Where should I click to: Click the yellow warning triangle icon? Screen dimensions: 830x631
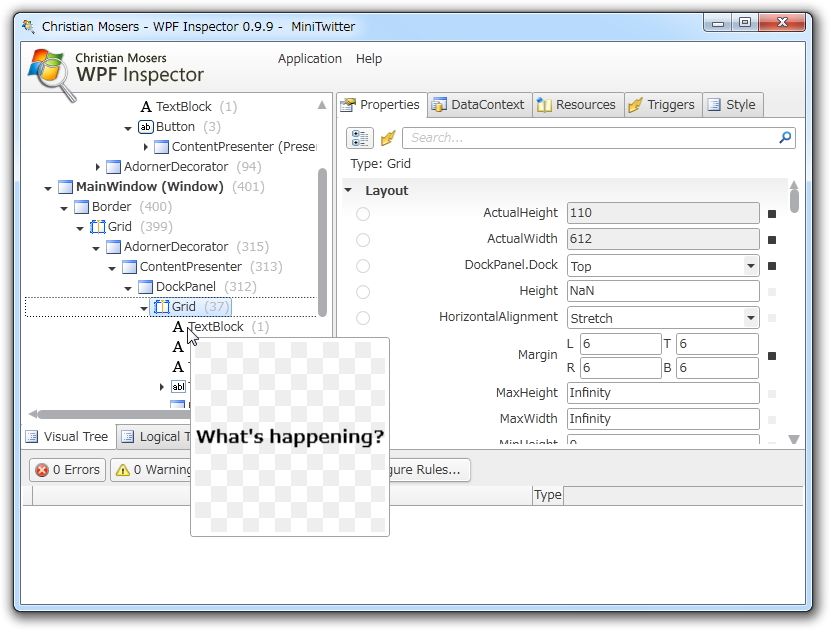123,470
